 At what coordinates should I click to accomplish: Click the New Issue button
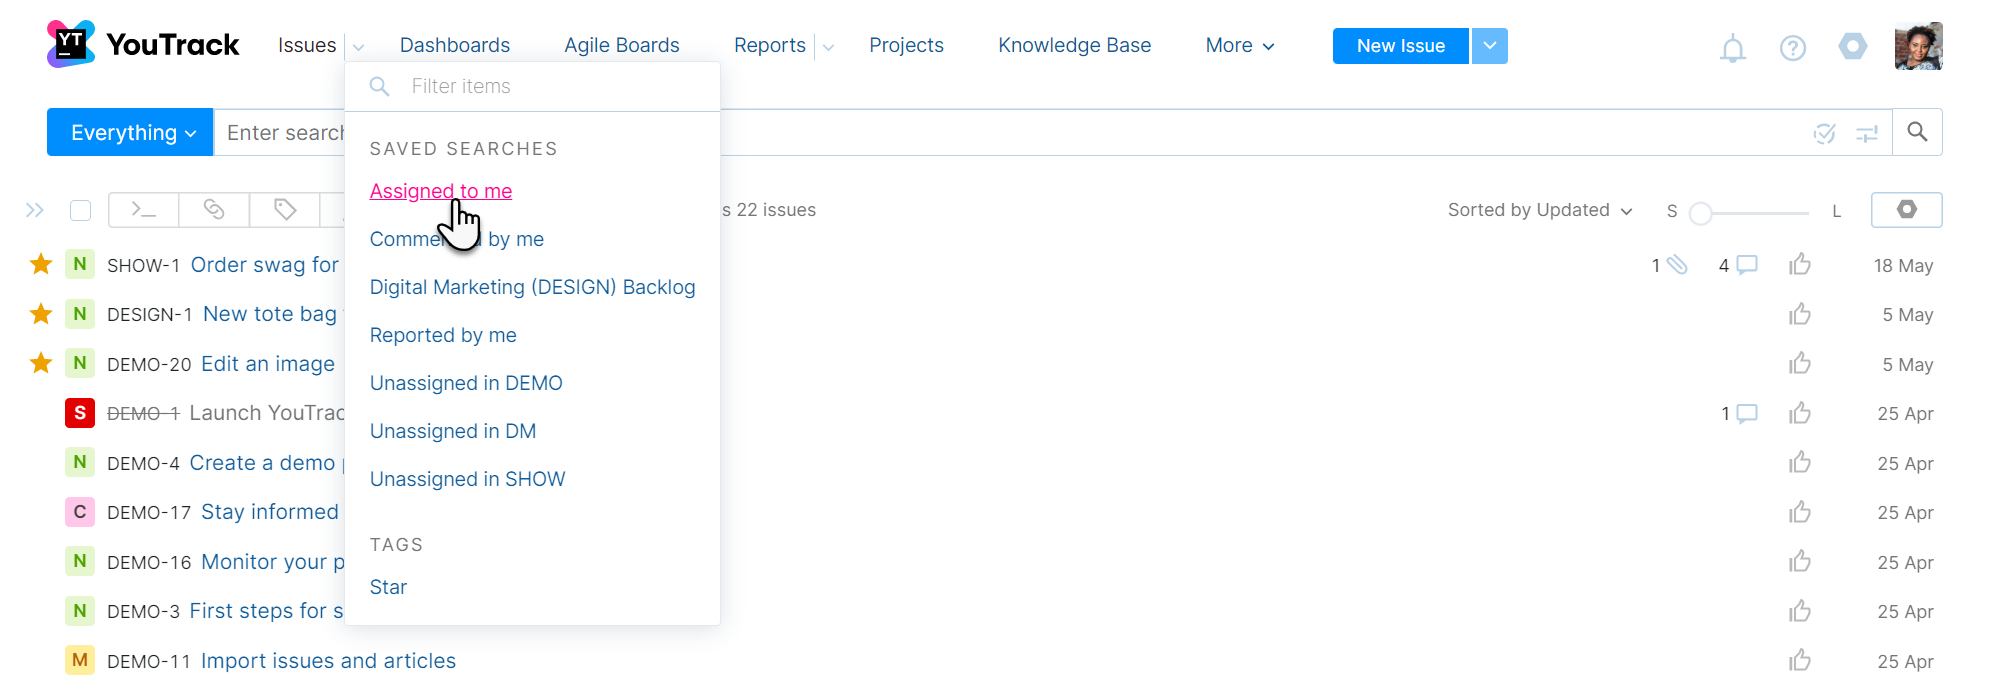click(x=1400, y=46)
